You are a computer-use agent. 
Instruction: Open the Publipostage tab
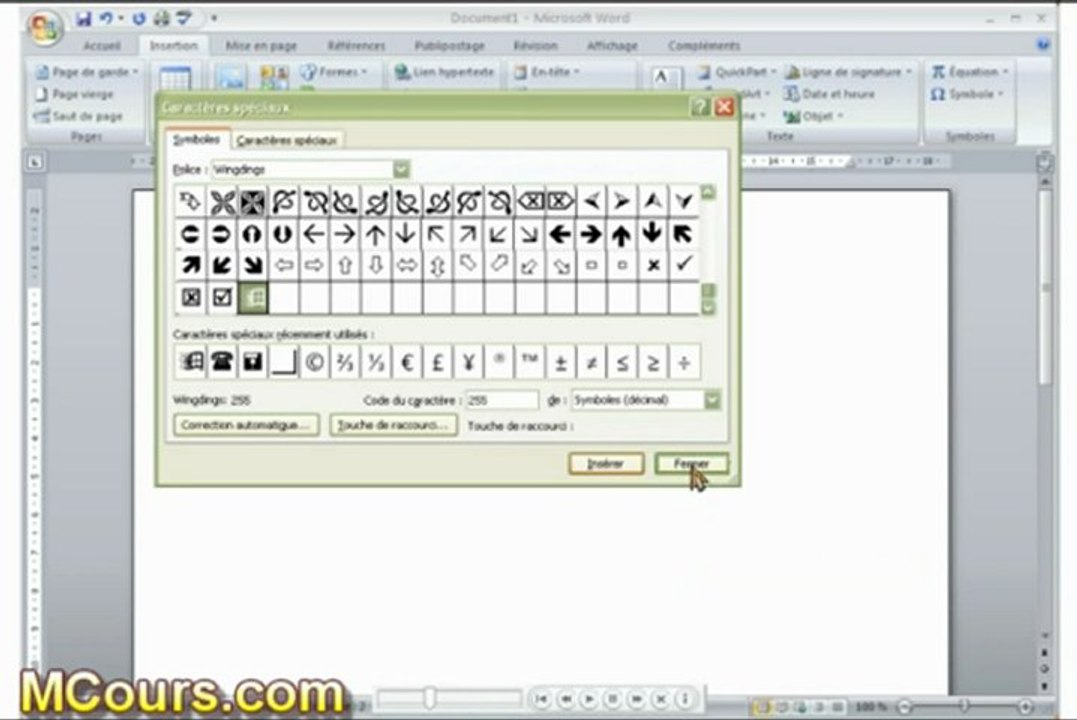449,46
